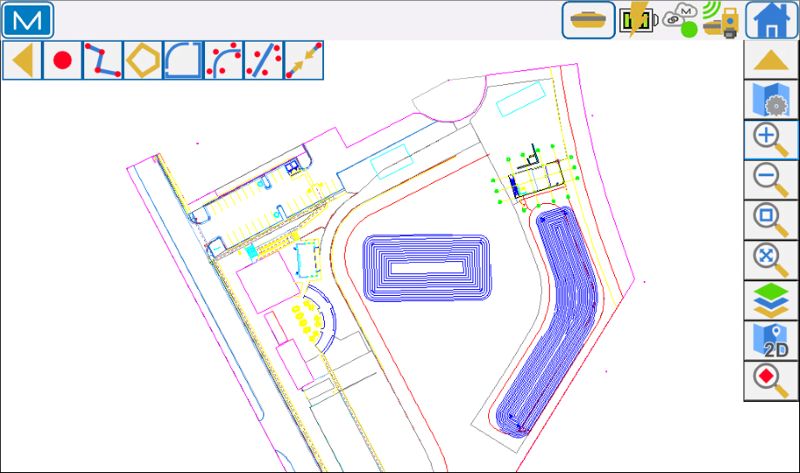Toggle the 2D map view

[x=771, y=341]
